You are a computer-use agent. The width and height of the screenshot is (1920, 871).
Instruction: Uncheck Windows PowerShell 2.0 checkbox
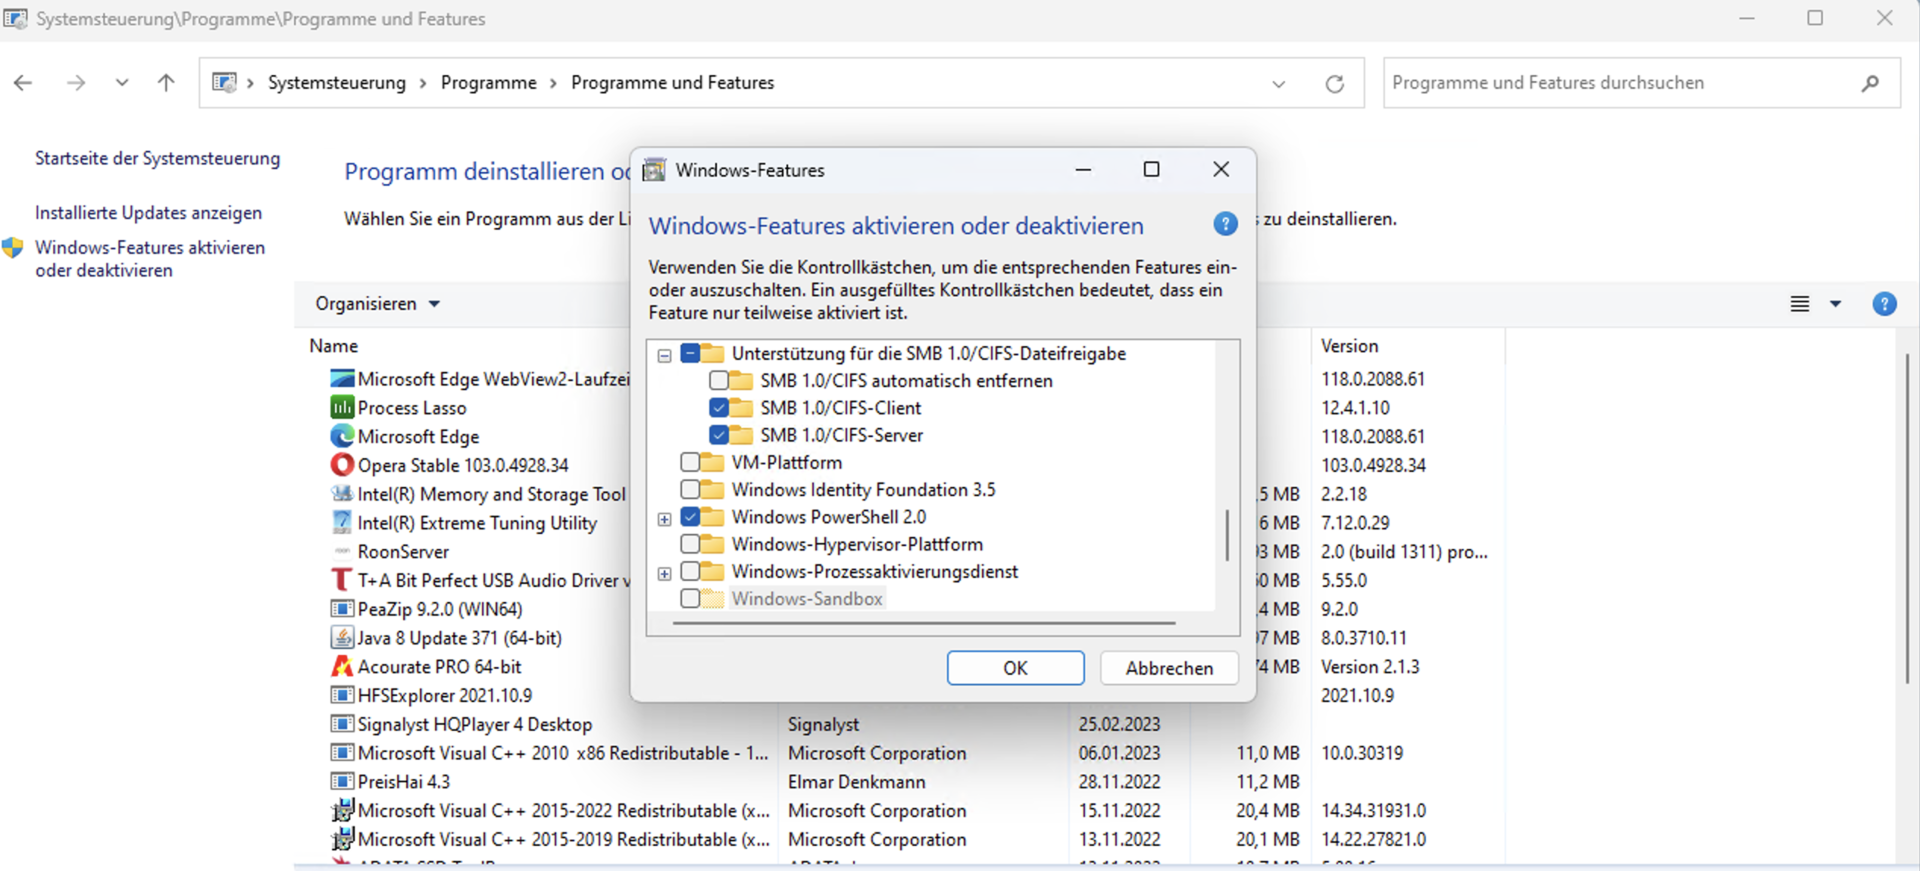point(690,517)
